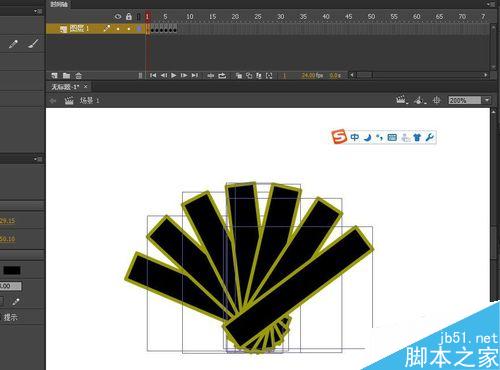Open the tools panel options menu
This screenshot has height=370, width=500.
tap(38, 11)
